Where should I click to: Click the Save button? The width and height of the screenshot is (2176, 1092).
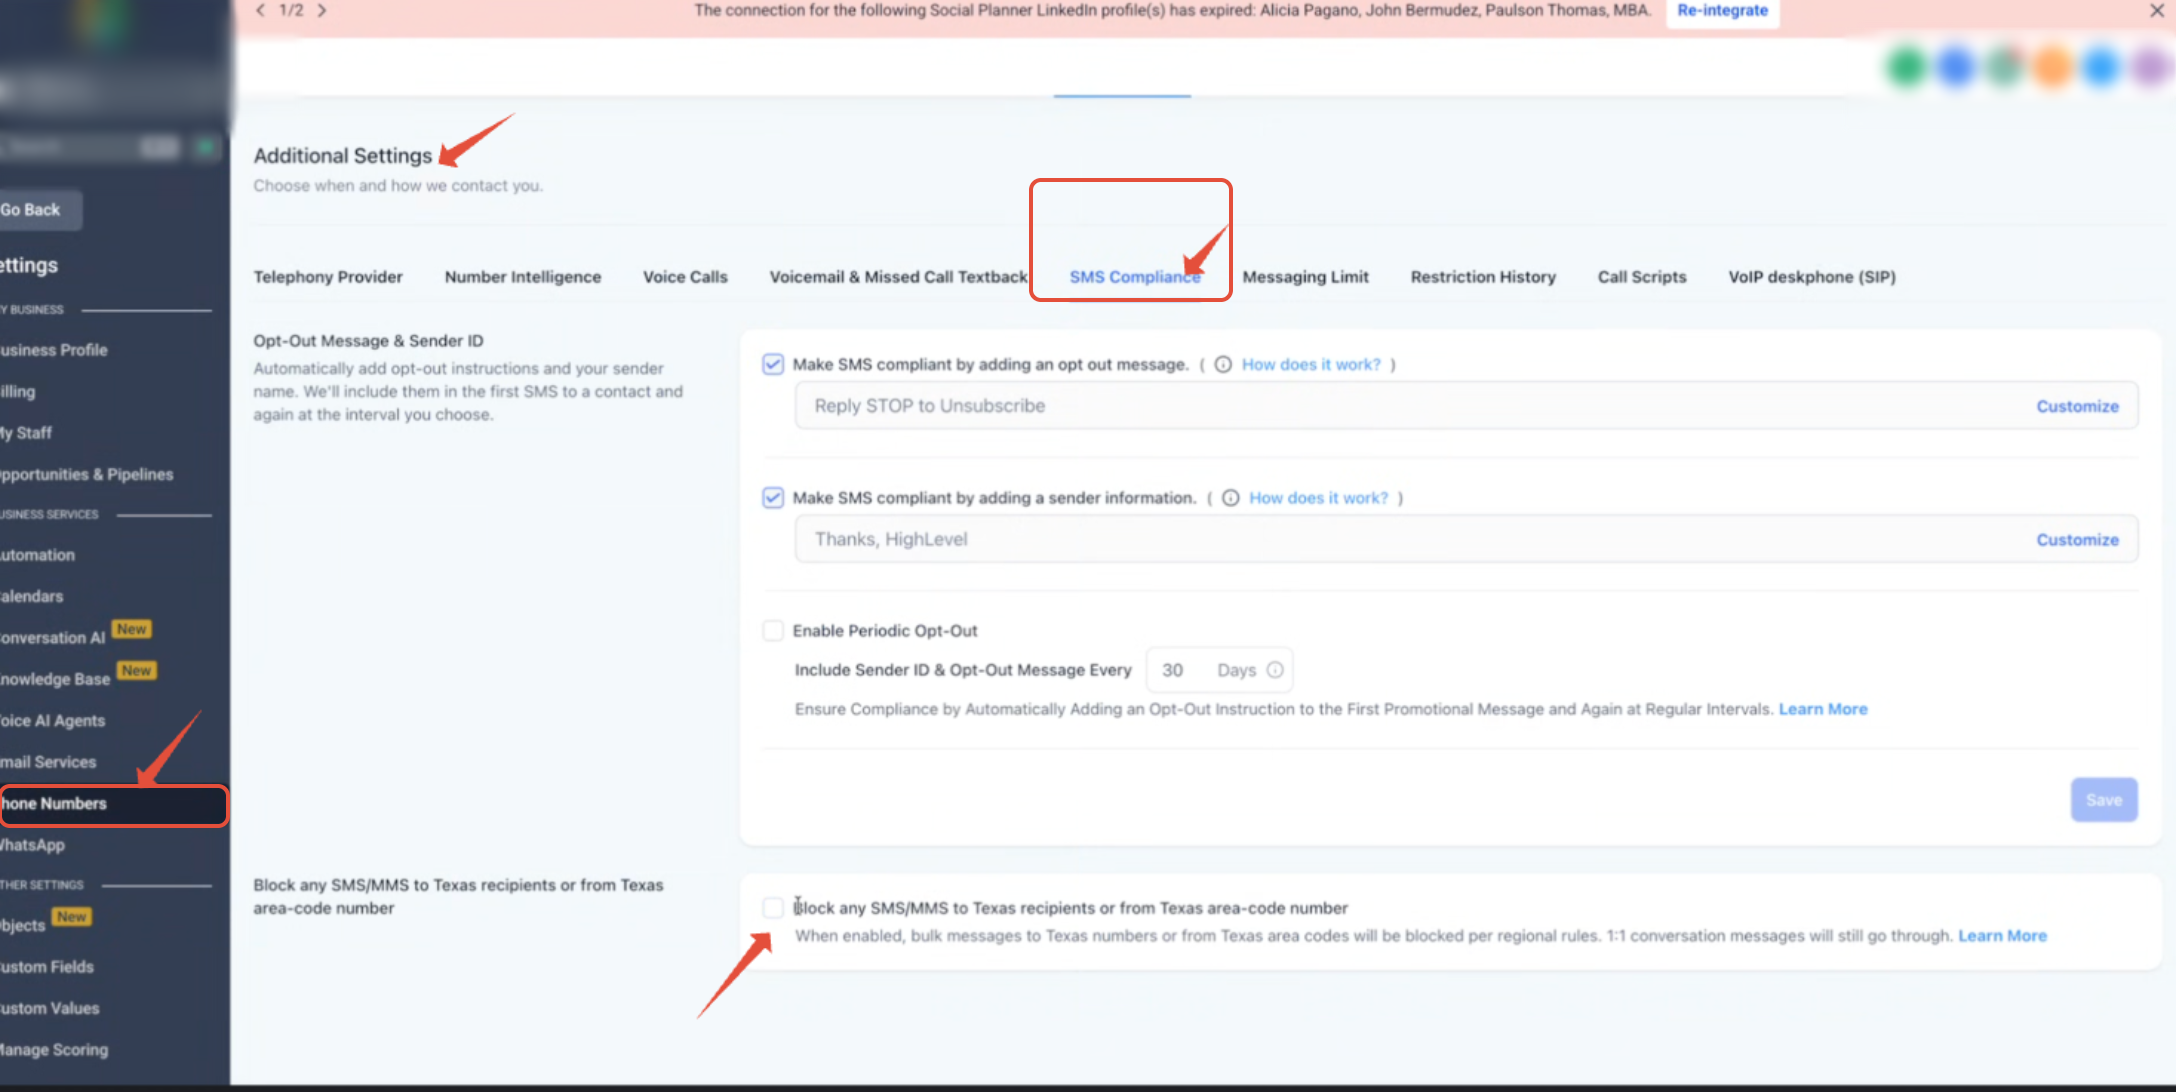2103,800
